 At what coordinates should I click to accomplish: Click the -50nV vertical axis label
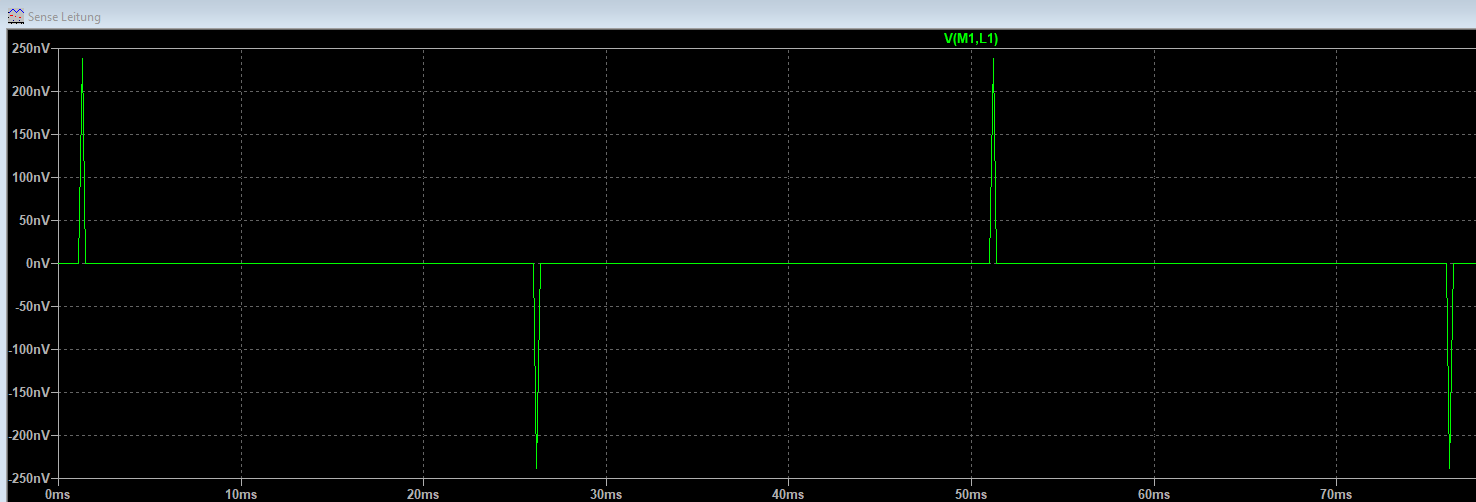pos(30,306)
